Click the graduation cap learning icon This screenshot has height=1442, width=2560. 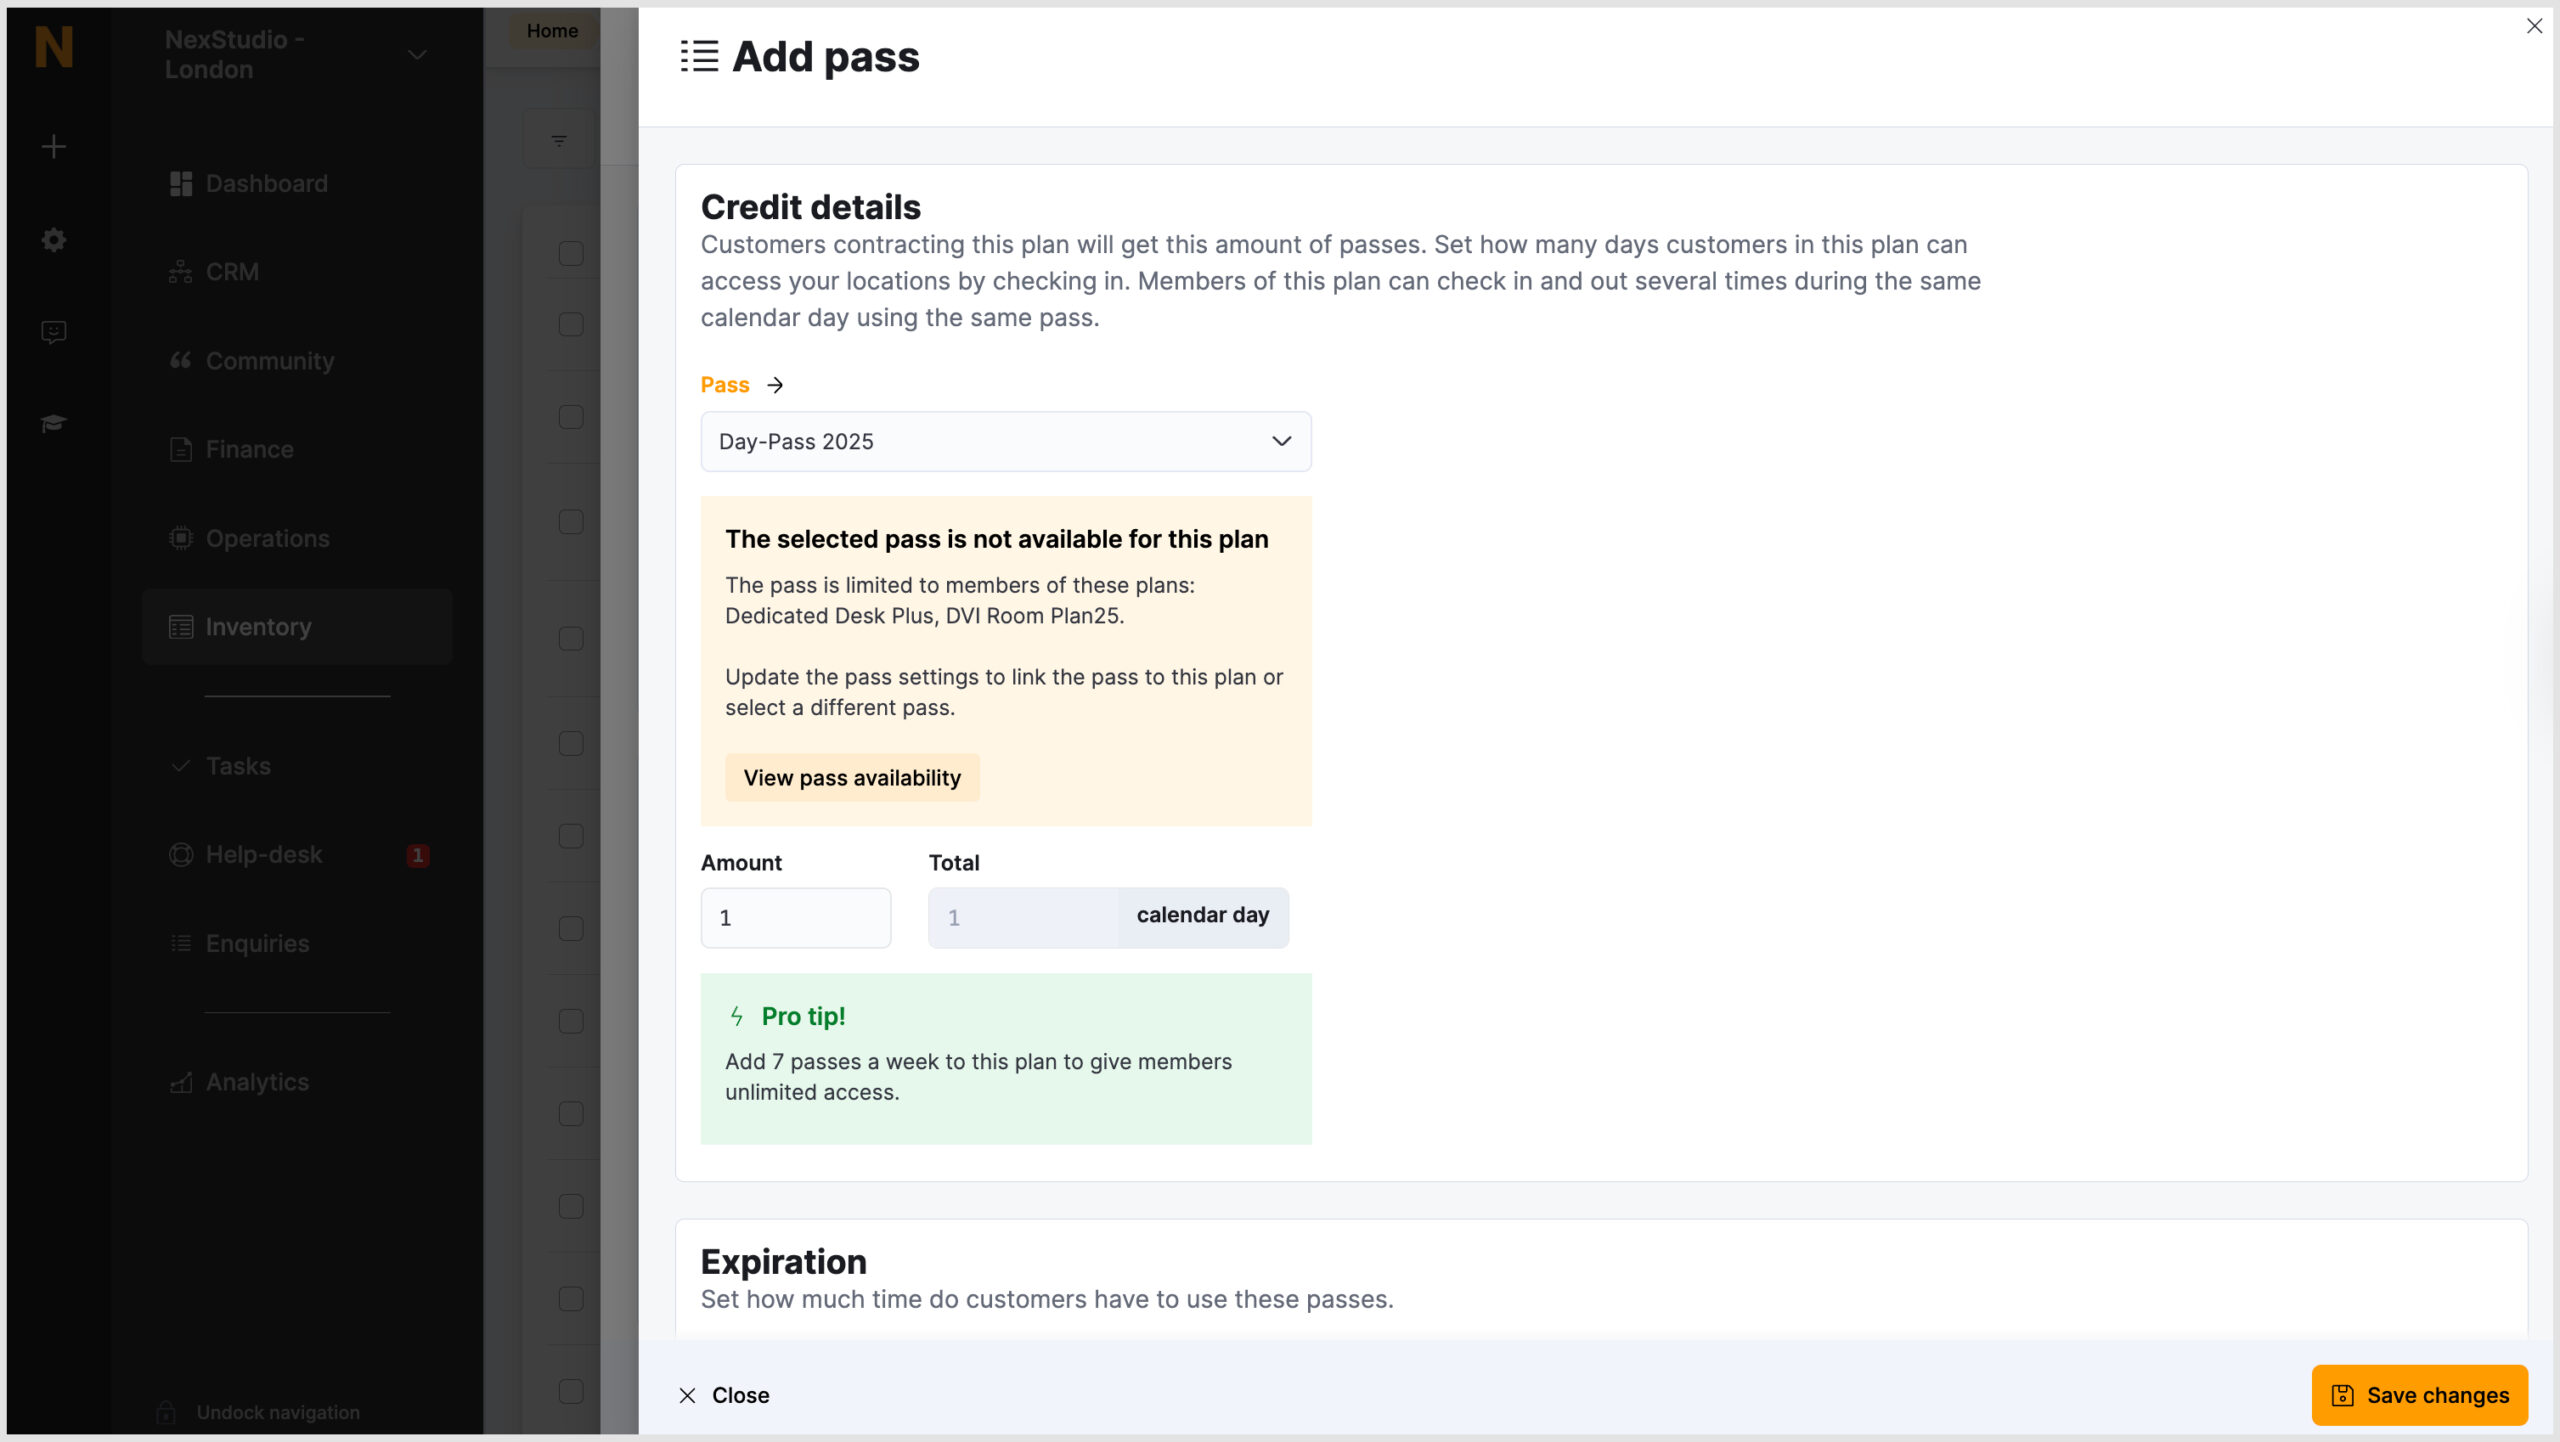pyautogui.click(x=54, y=424)
